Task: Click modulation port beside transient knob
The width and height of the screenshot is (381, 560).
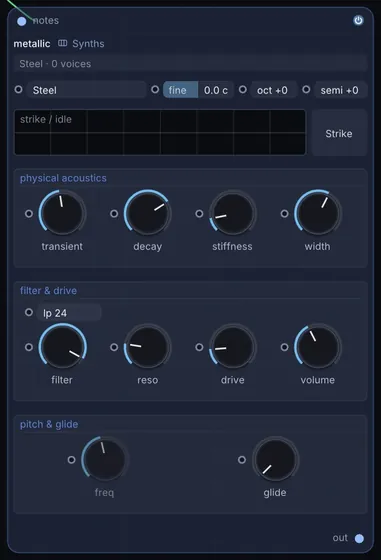Action: 29,214
